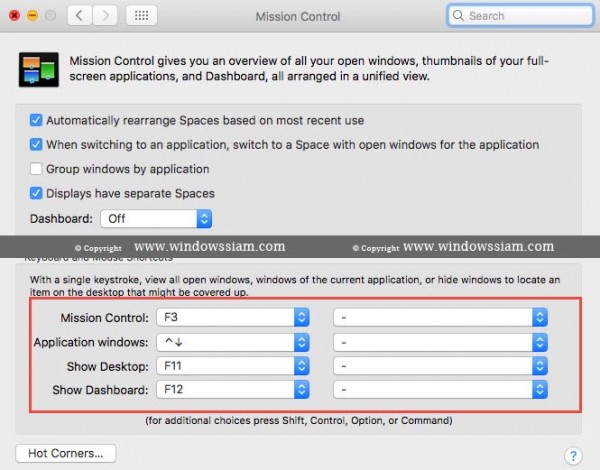Minimize the window with yellow button
The width and height of the screenshot is (600, 470).
(x=33, y=16)
